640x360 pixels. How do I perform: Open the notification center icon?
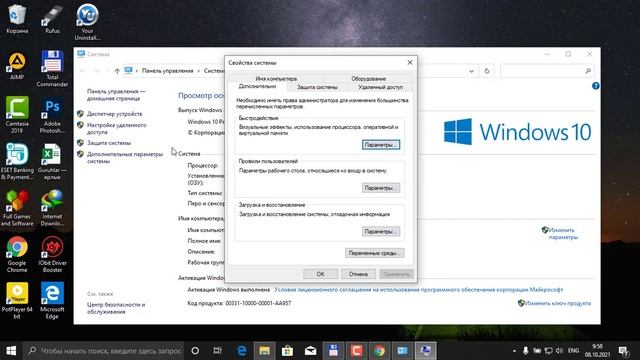[623, 351]
